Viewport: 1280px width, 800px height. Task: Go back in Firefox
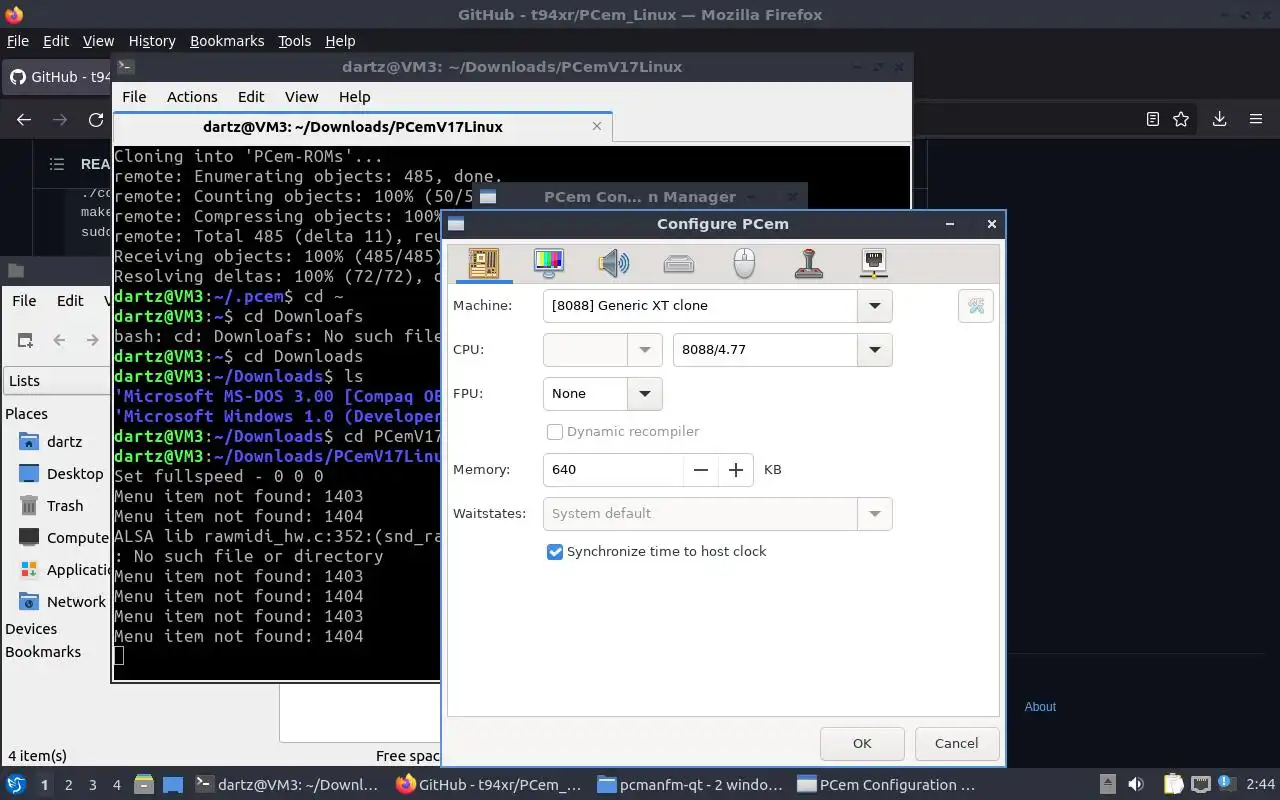24,119
